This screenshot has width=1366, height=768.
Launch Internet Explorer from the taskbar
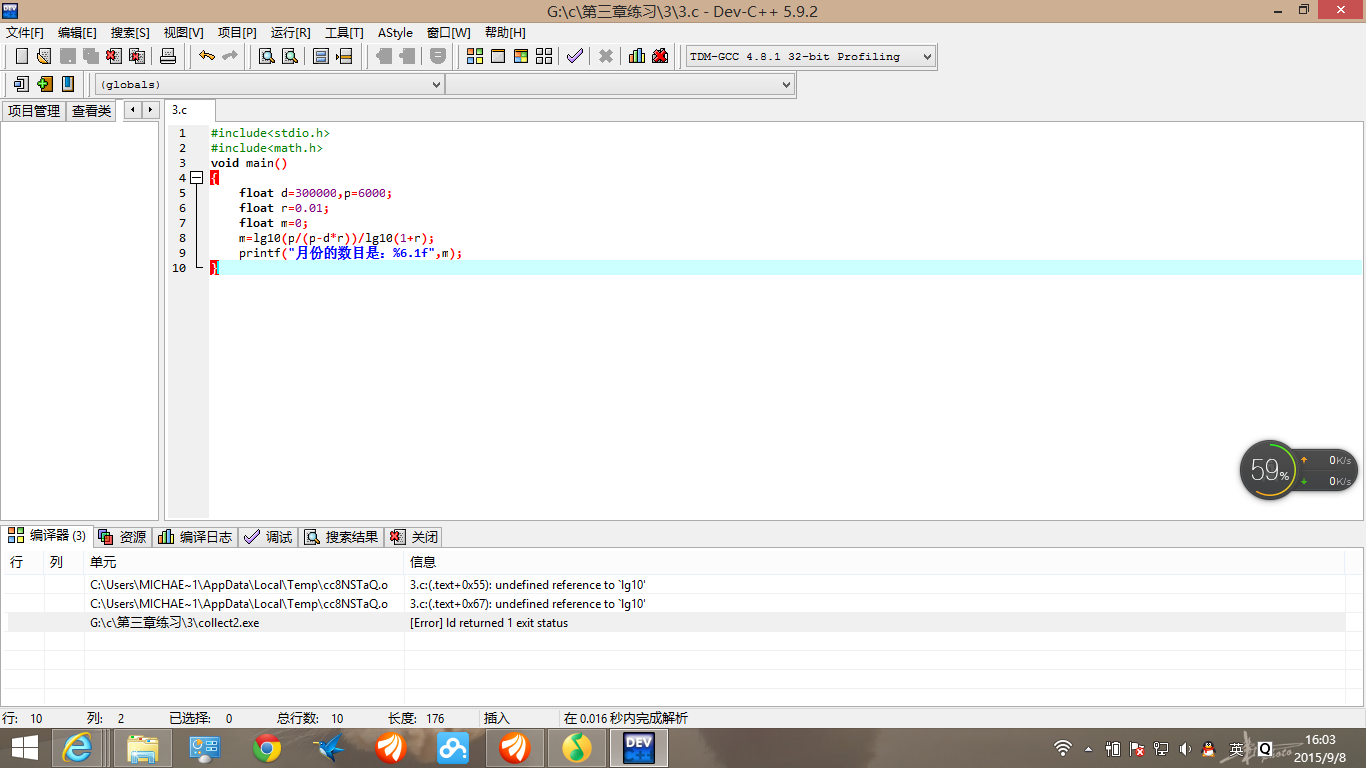click(77, 748)
